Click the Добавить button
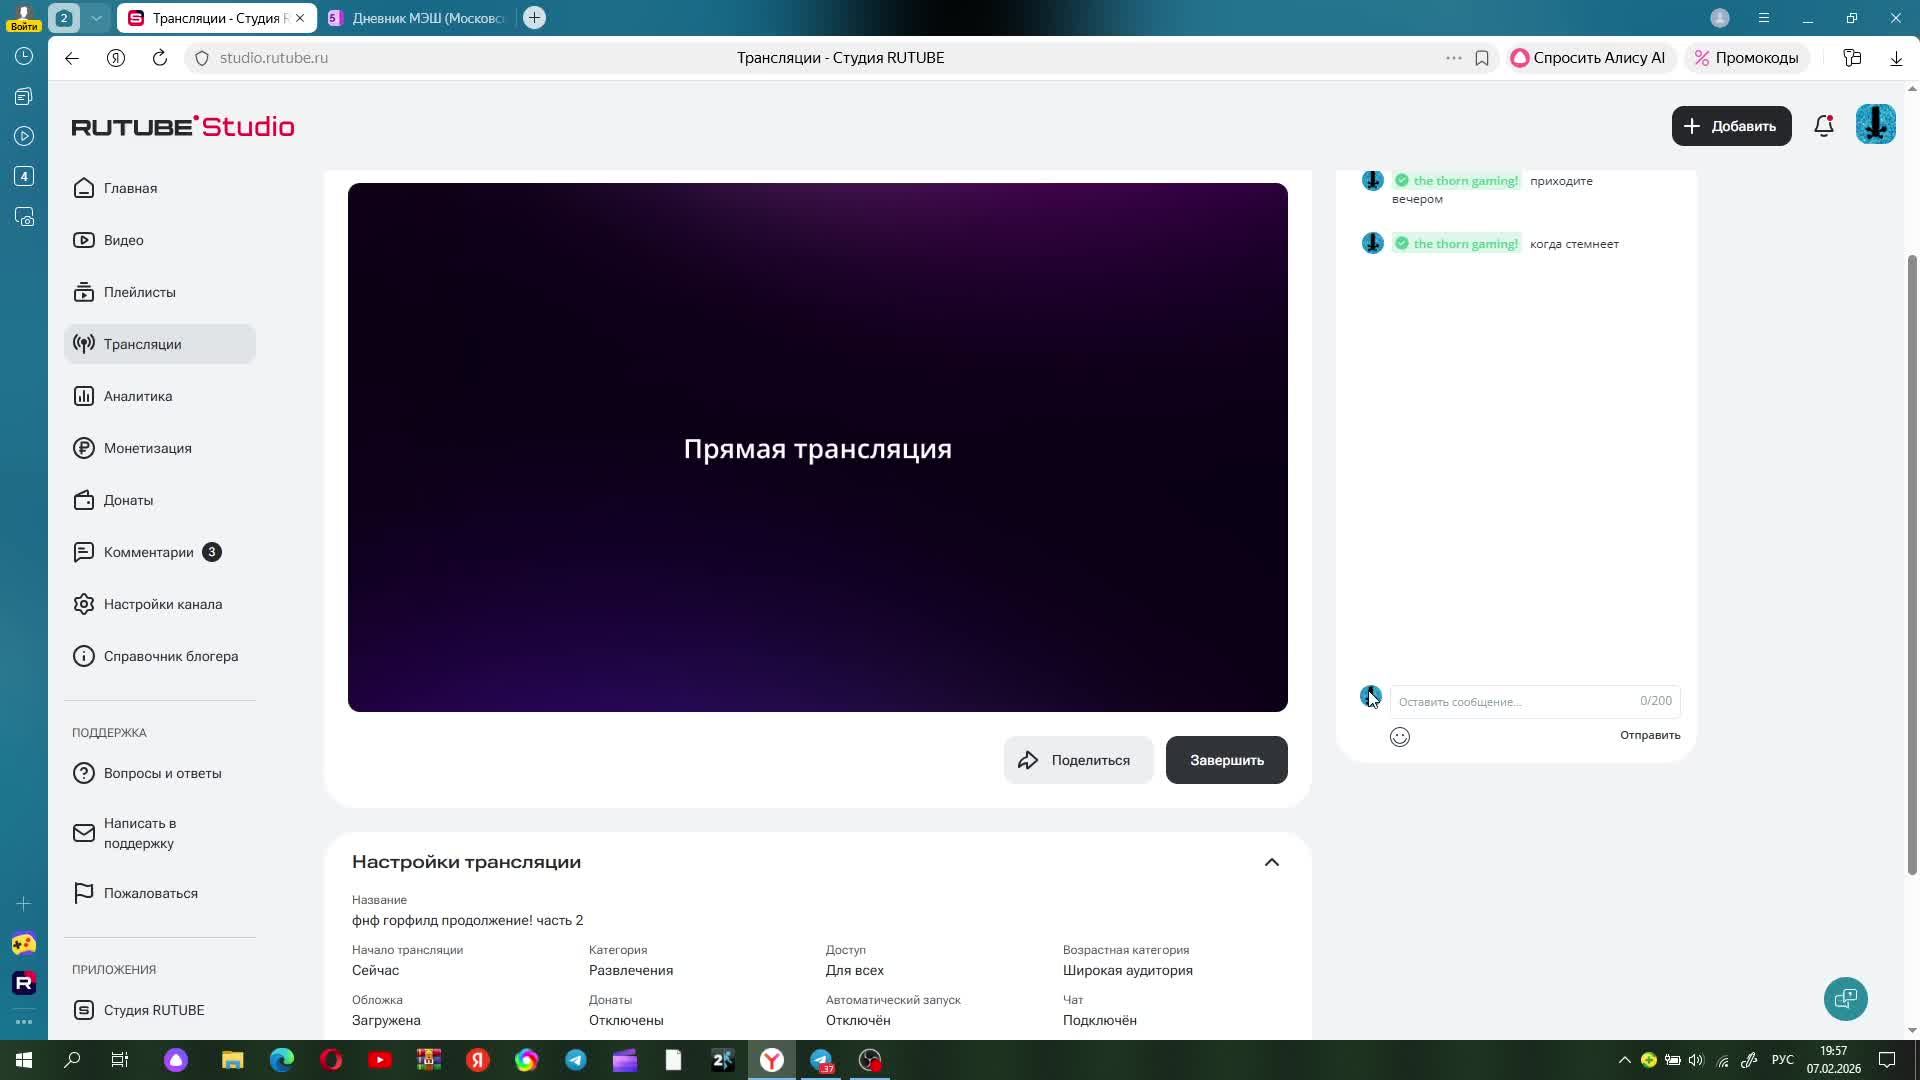Screen dimensions: 1920x1080 tap(1730, 126)
